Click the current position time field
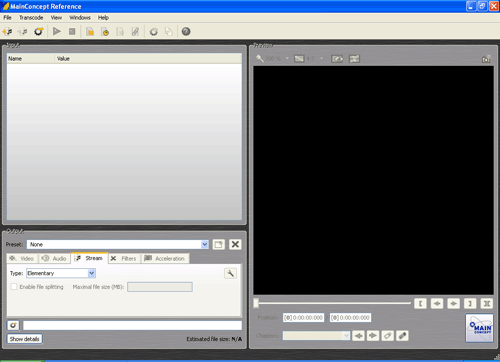Viewport: 500px width, 362px height. tap(303, 318)
